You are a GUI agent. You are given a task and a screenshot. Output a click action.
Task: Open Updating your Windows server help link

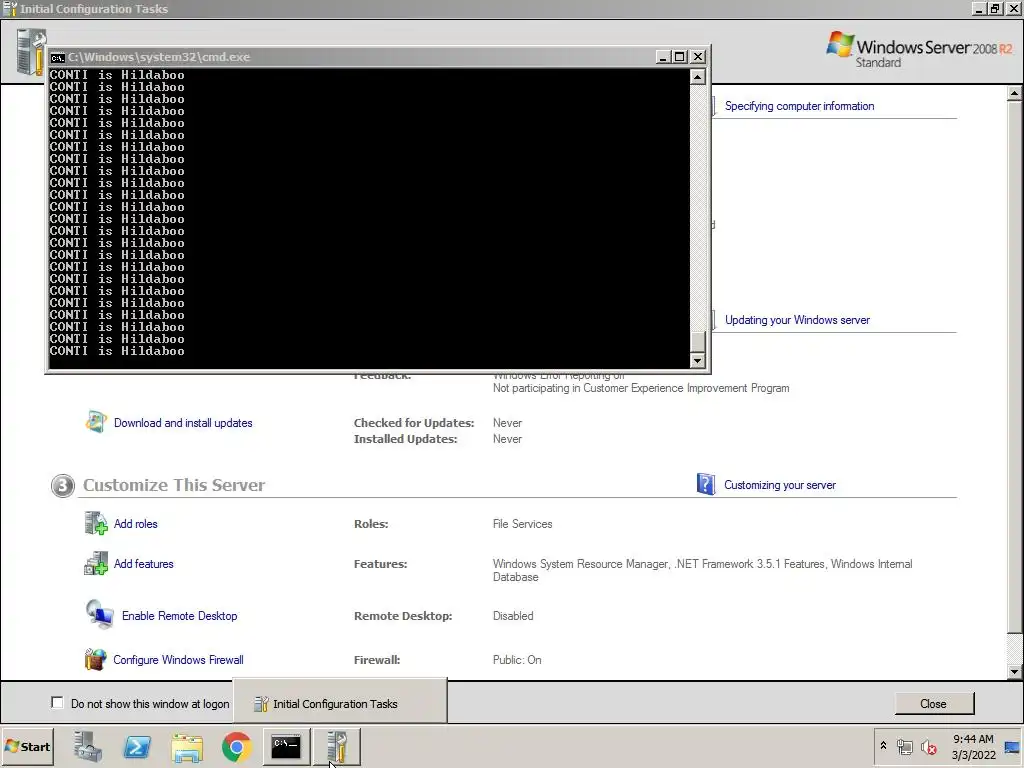[x=797, y=320]
